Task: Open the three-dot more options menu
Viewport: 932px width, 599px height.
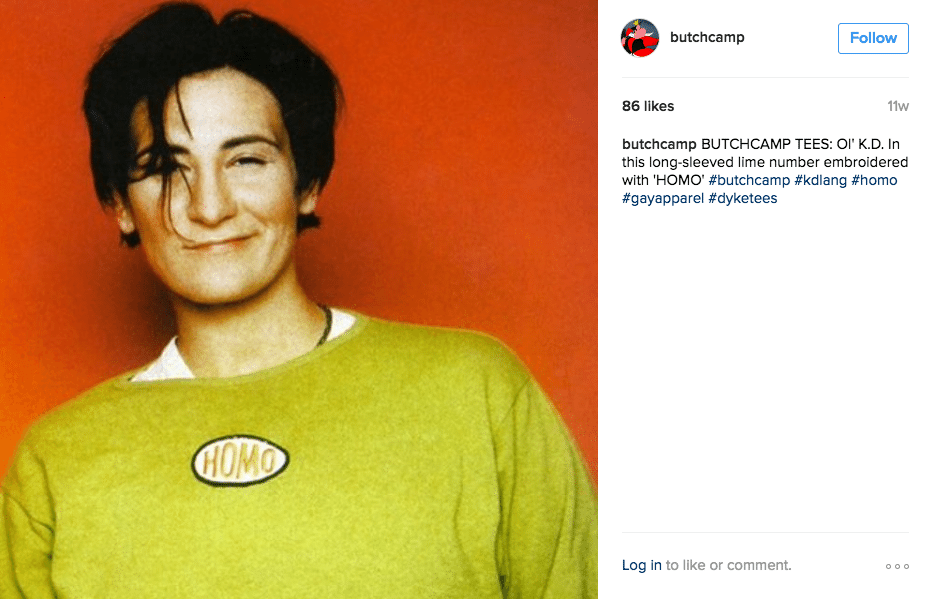Action: 897,566
